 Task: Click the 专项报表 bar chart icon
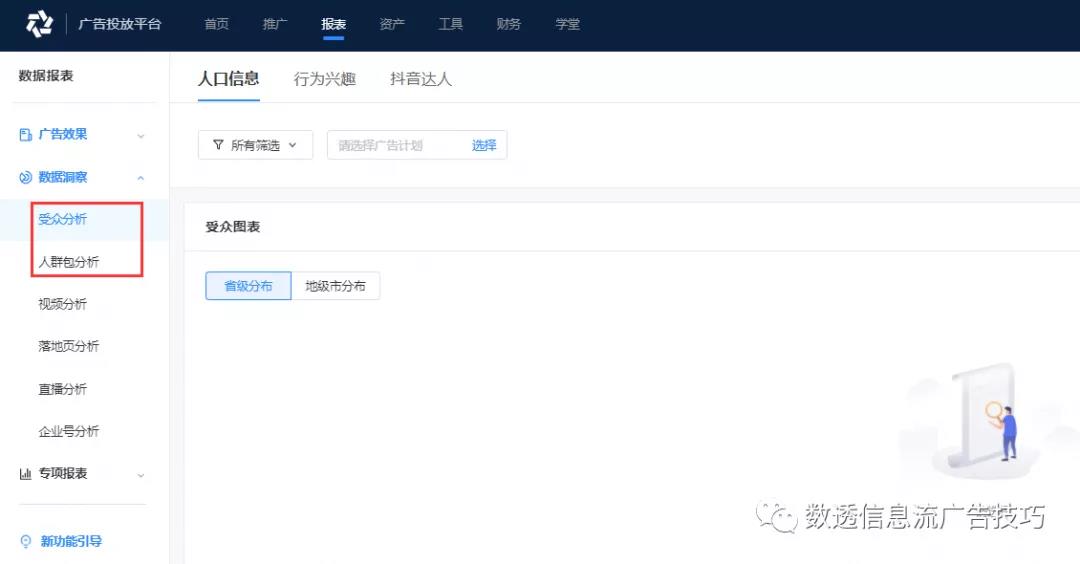click(25, 474)
